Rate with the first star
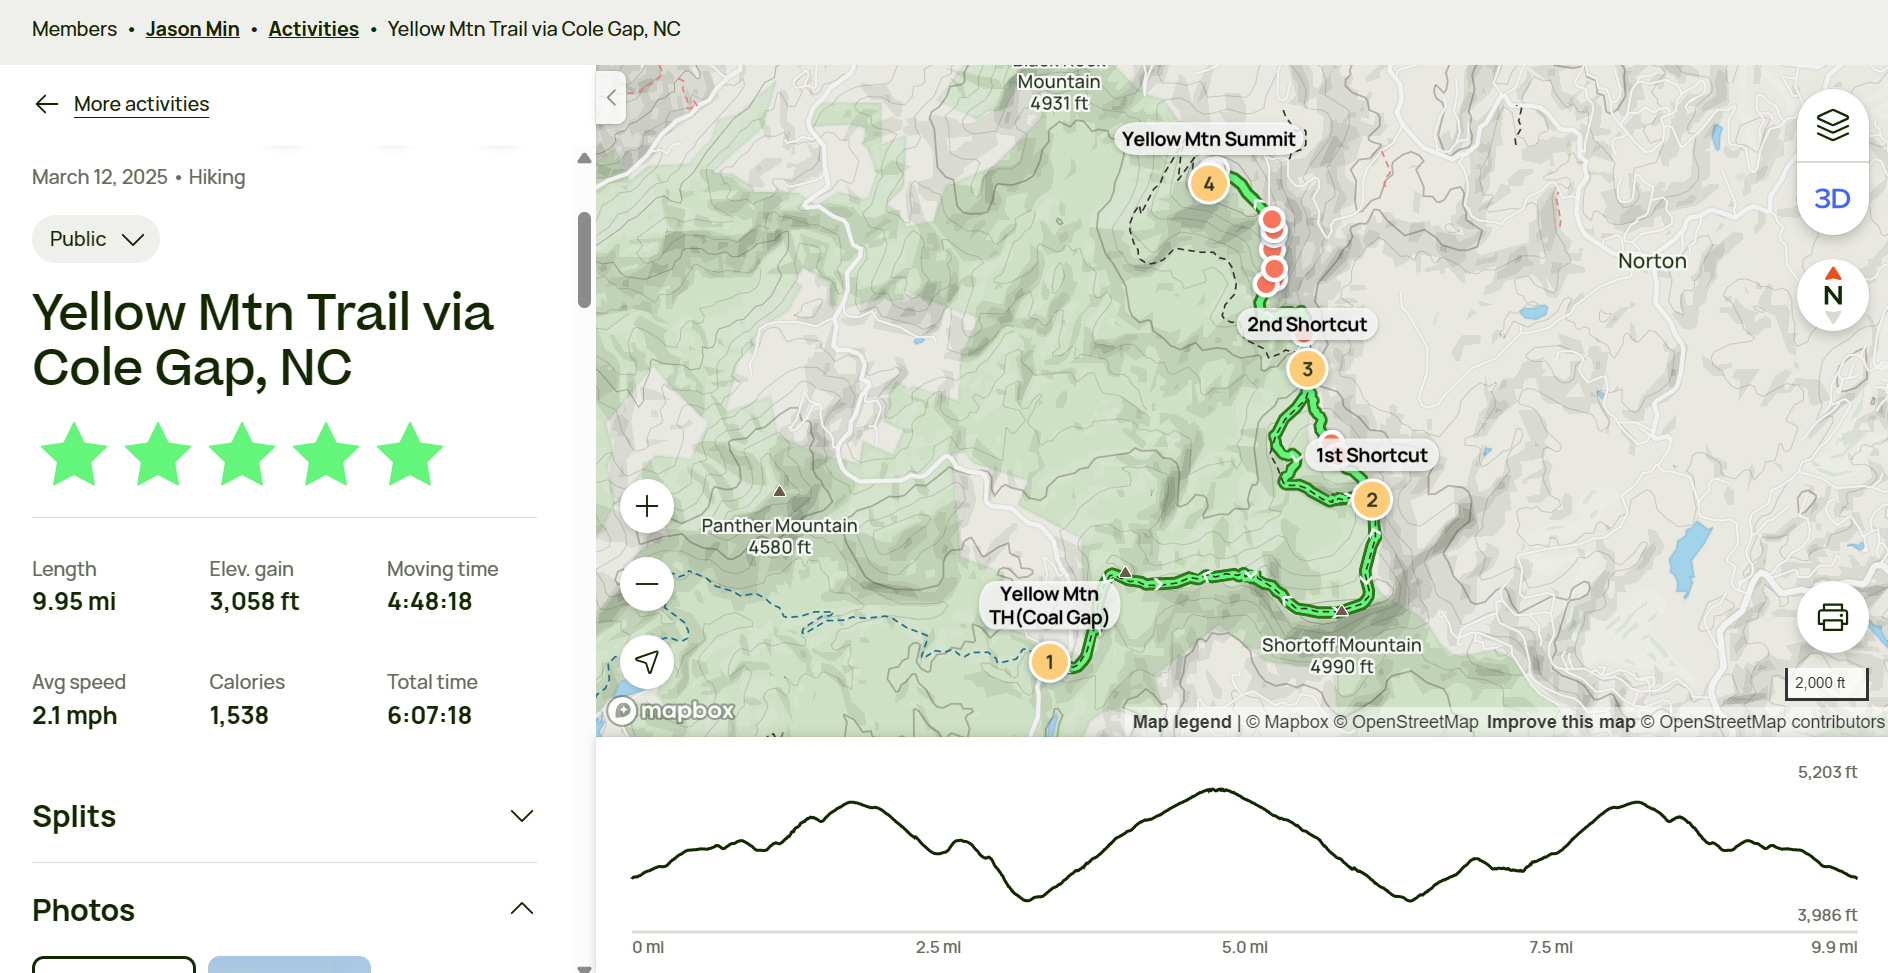 coord(74,454)
